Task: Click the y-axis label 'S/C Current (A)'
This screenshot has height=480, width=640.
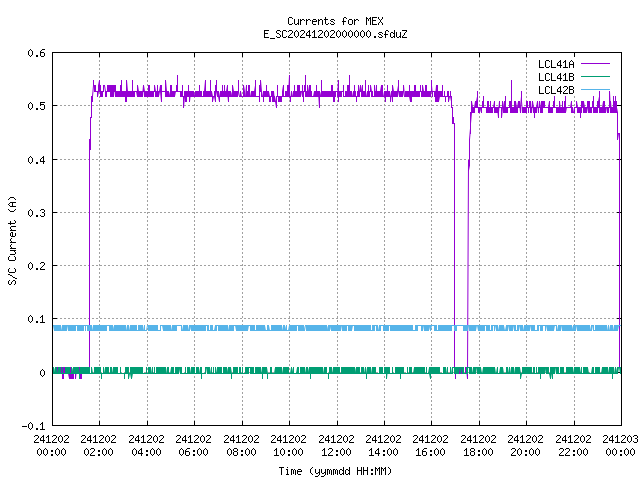Action: pos(12,241)
